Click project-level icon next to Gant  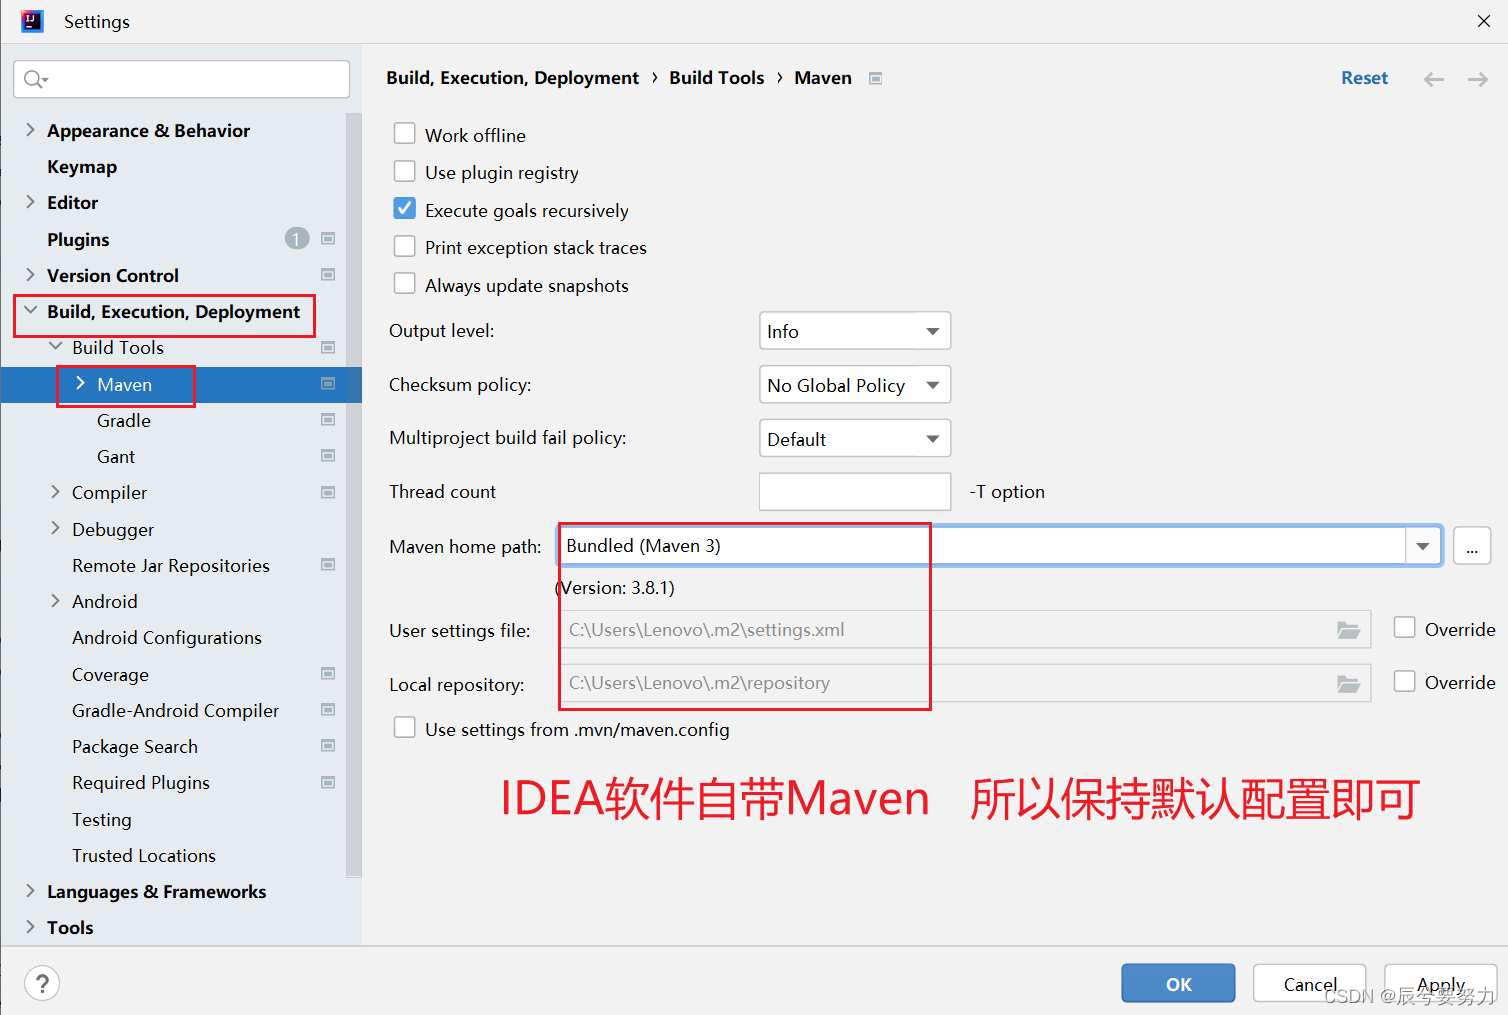pos(328,455)
